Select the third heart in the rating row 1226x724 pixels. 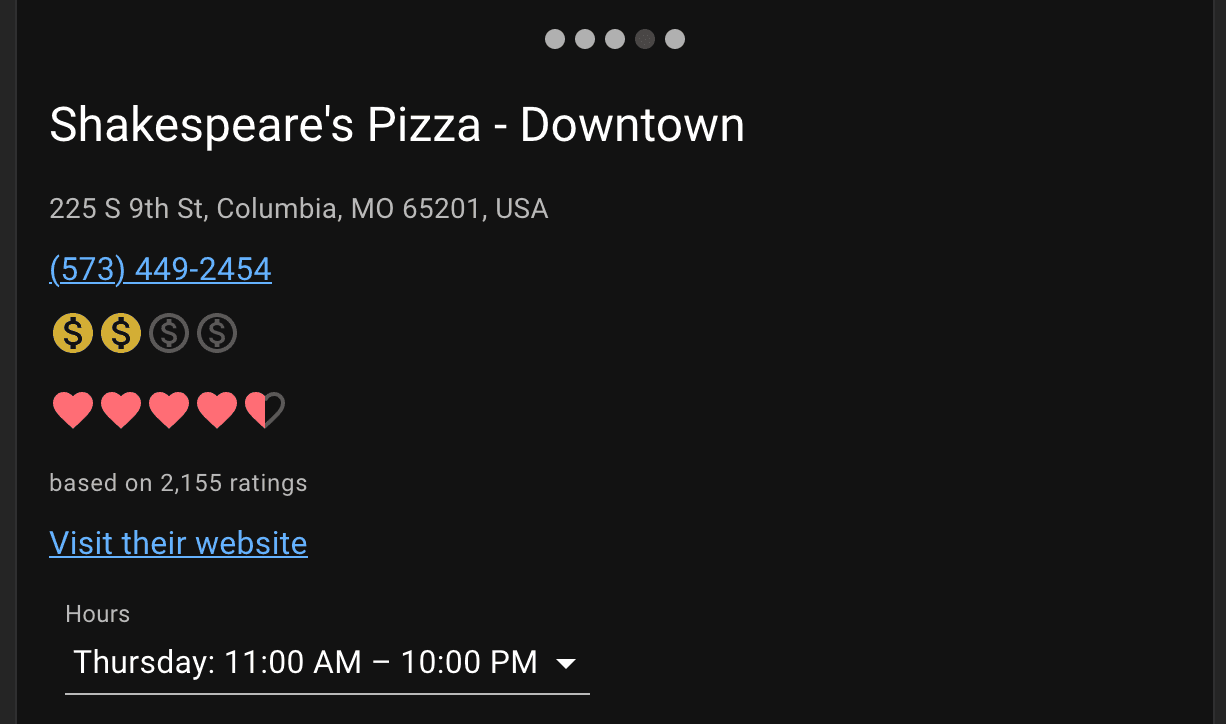tap(169, 409)
